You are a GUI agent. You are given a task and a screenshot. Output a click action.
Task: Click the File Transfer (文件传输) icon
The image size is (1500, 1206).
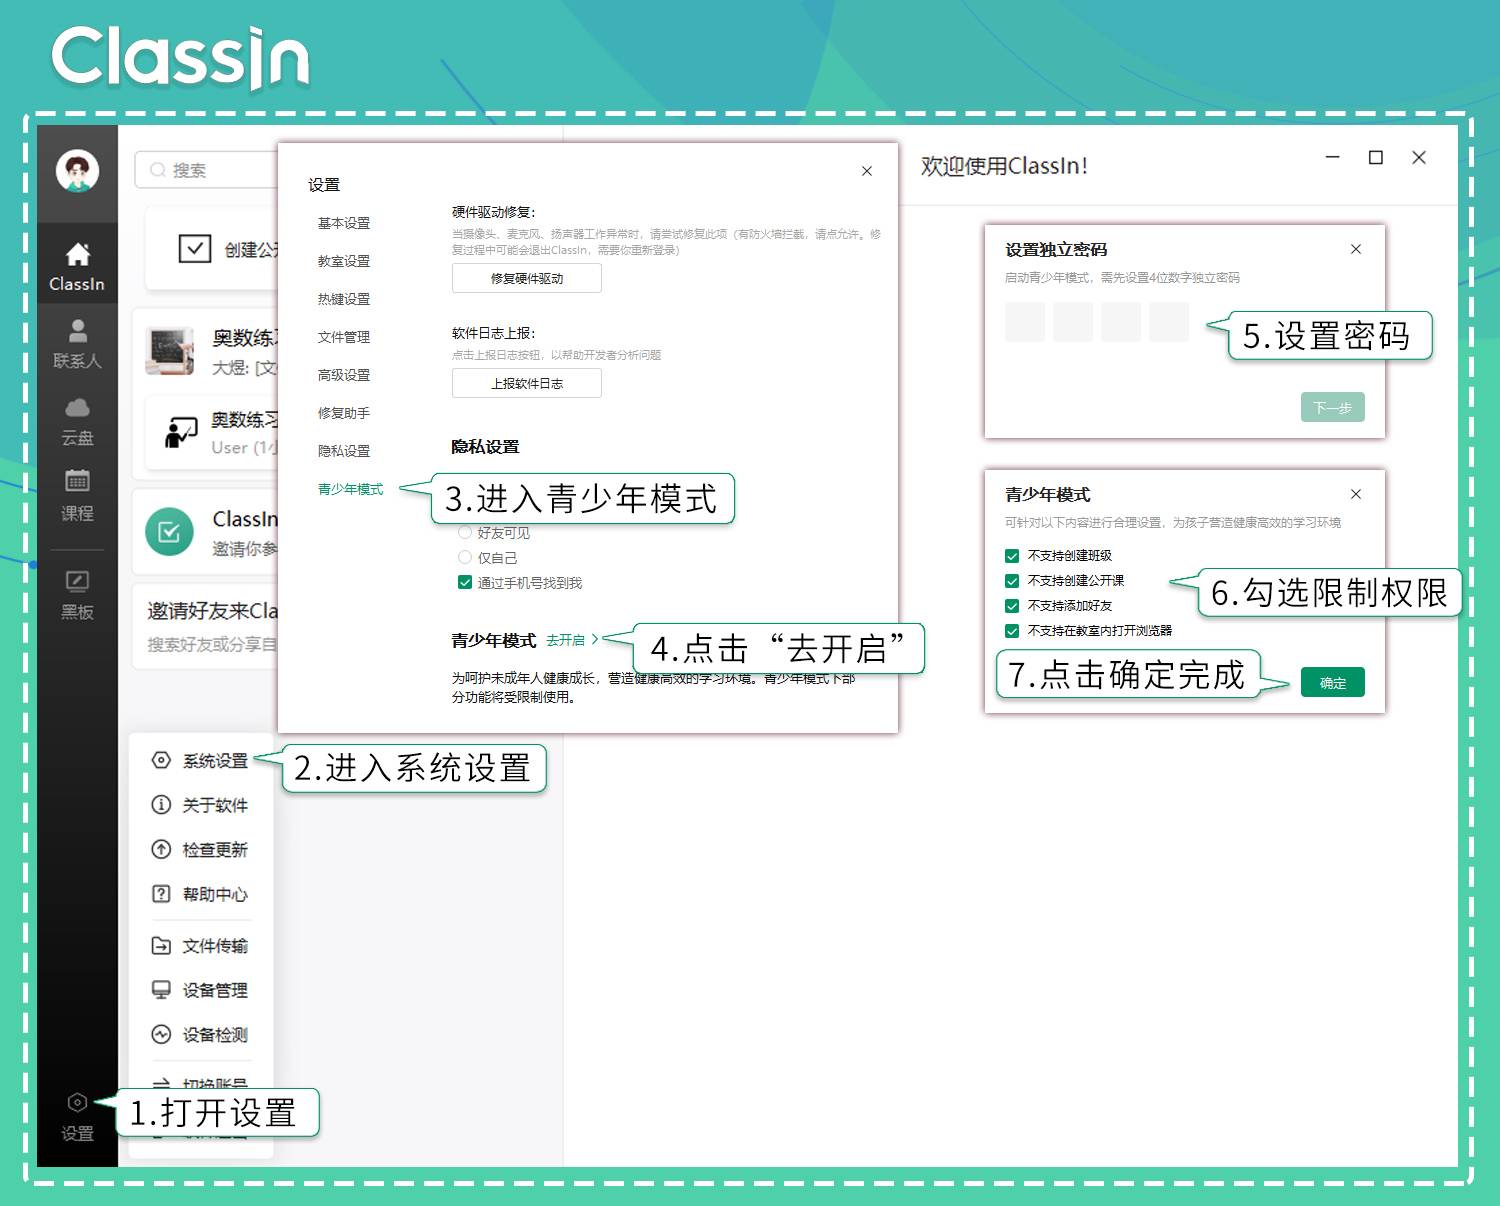tap(161, 945)
